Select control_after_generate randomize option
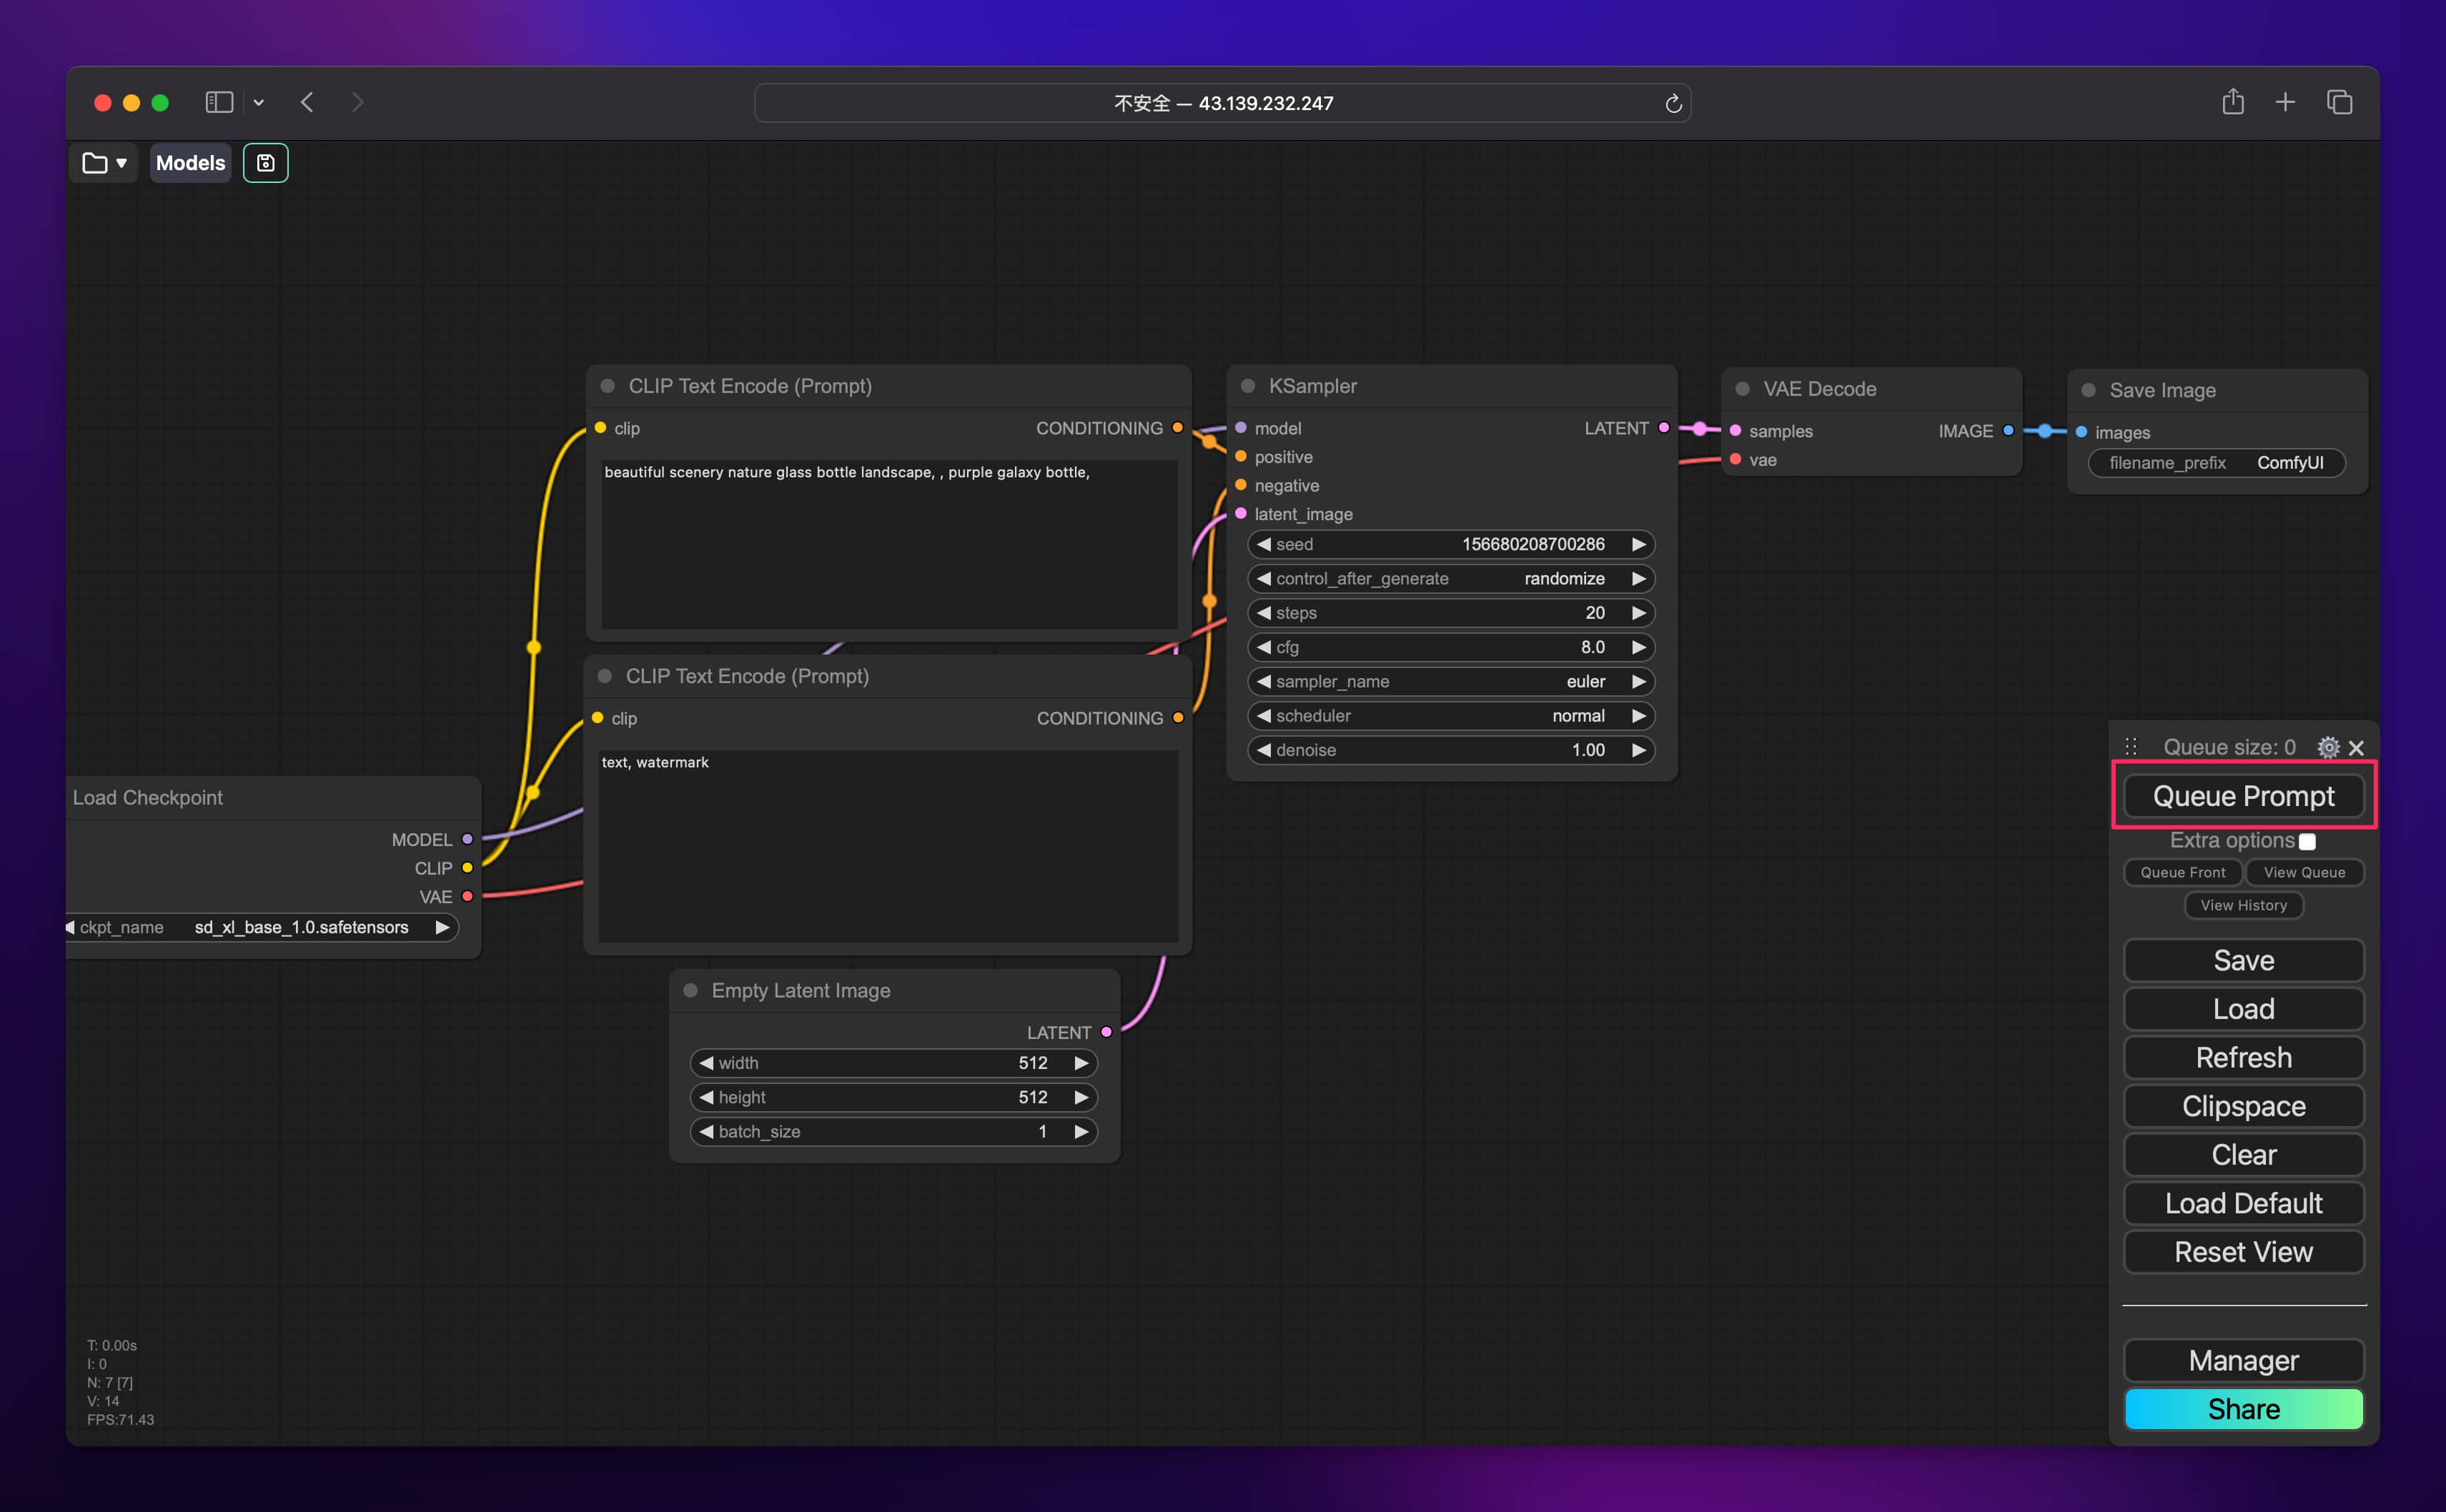Screen dimensions: 2446x1512 pos(1450,579)
